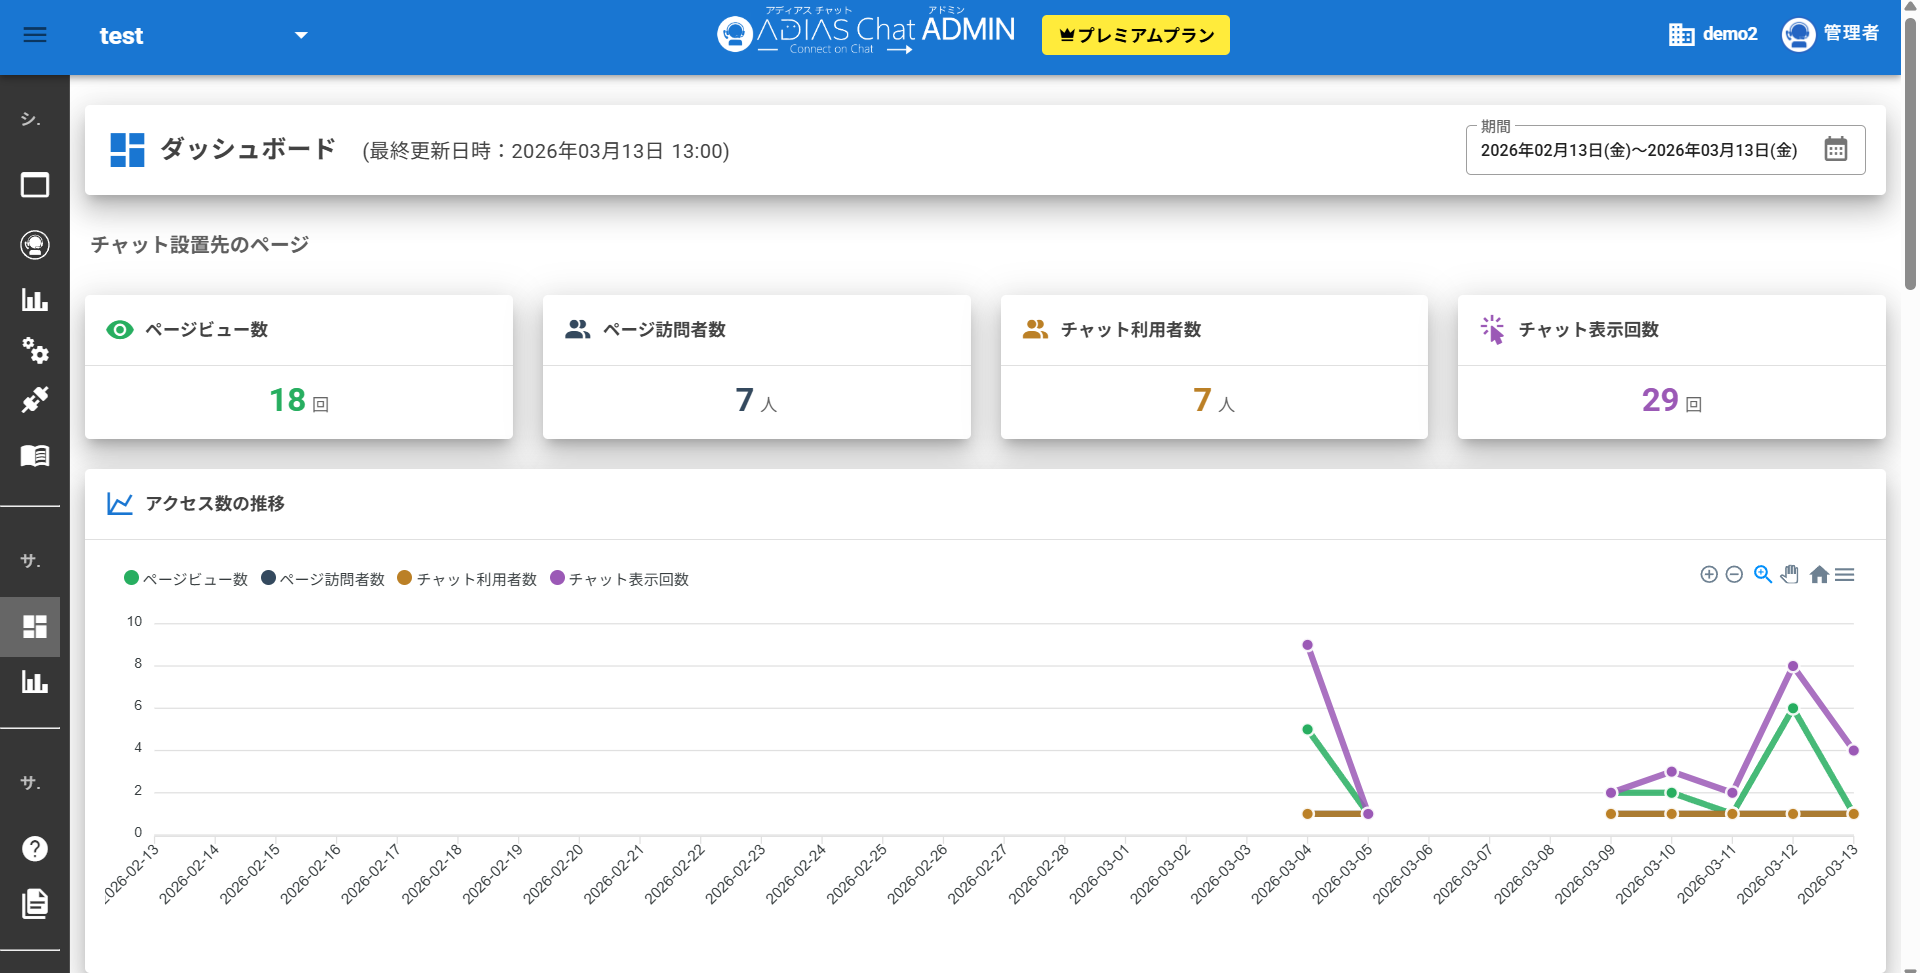The image size is (1920, 973).
Task: Click the 期間 date range field
Action: click(1665, 150)
